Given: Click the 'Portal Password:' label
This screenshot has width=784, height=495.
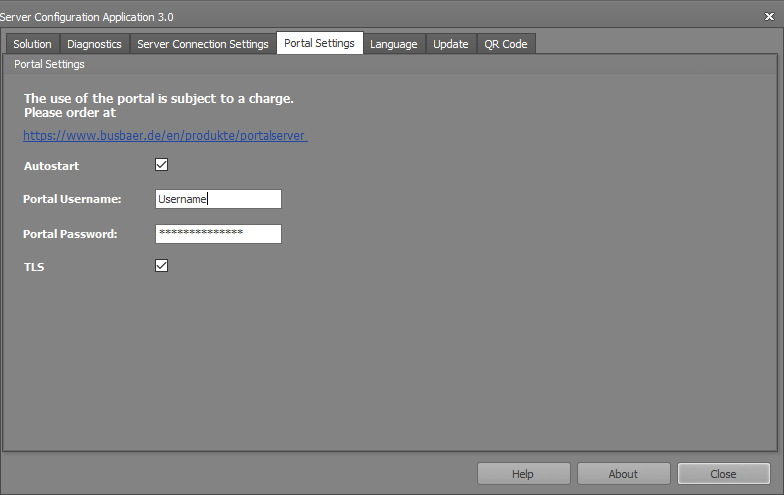Looking at the screenshot, I should click(70, 234).
